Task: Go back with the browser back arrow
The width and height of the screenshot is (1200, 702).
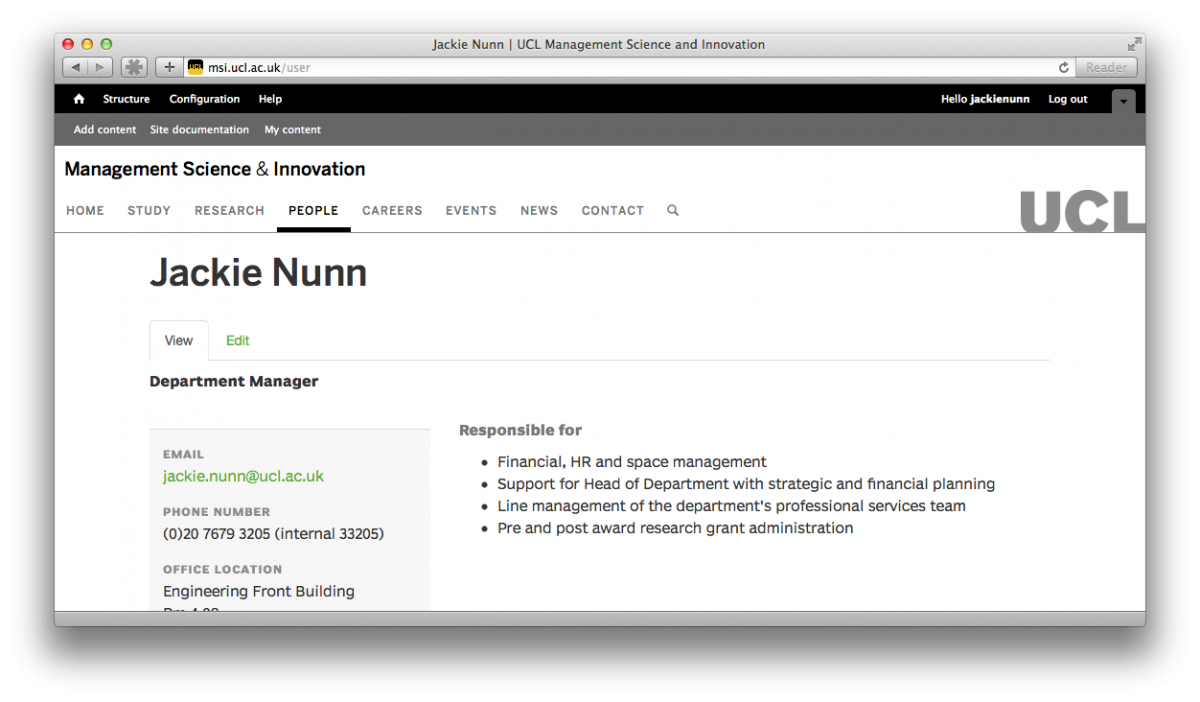Action: click(75, 68)
